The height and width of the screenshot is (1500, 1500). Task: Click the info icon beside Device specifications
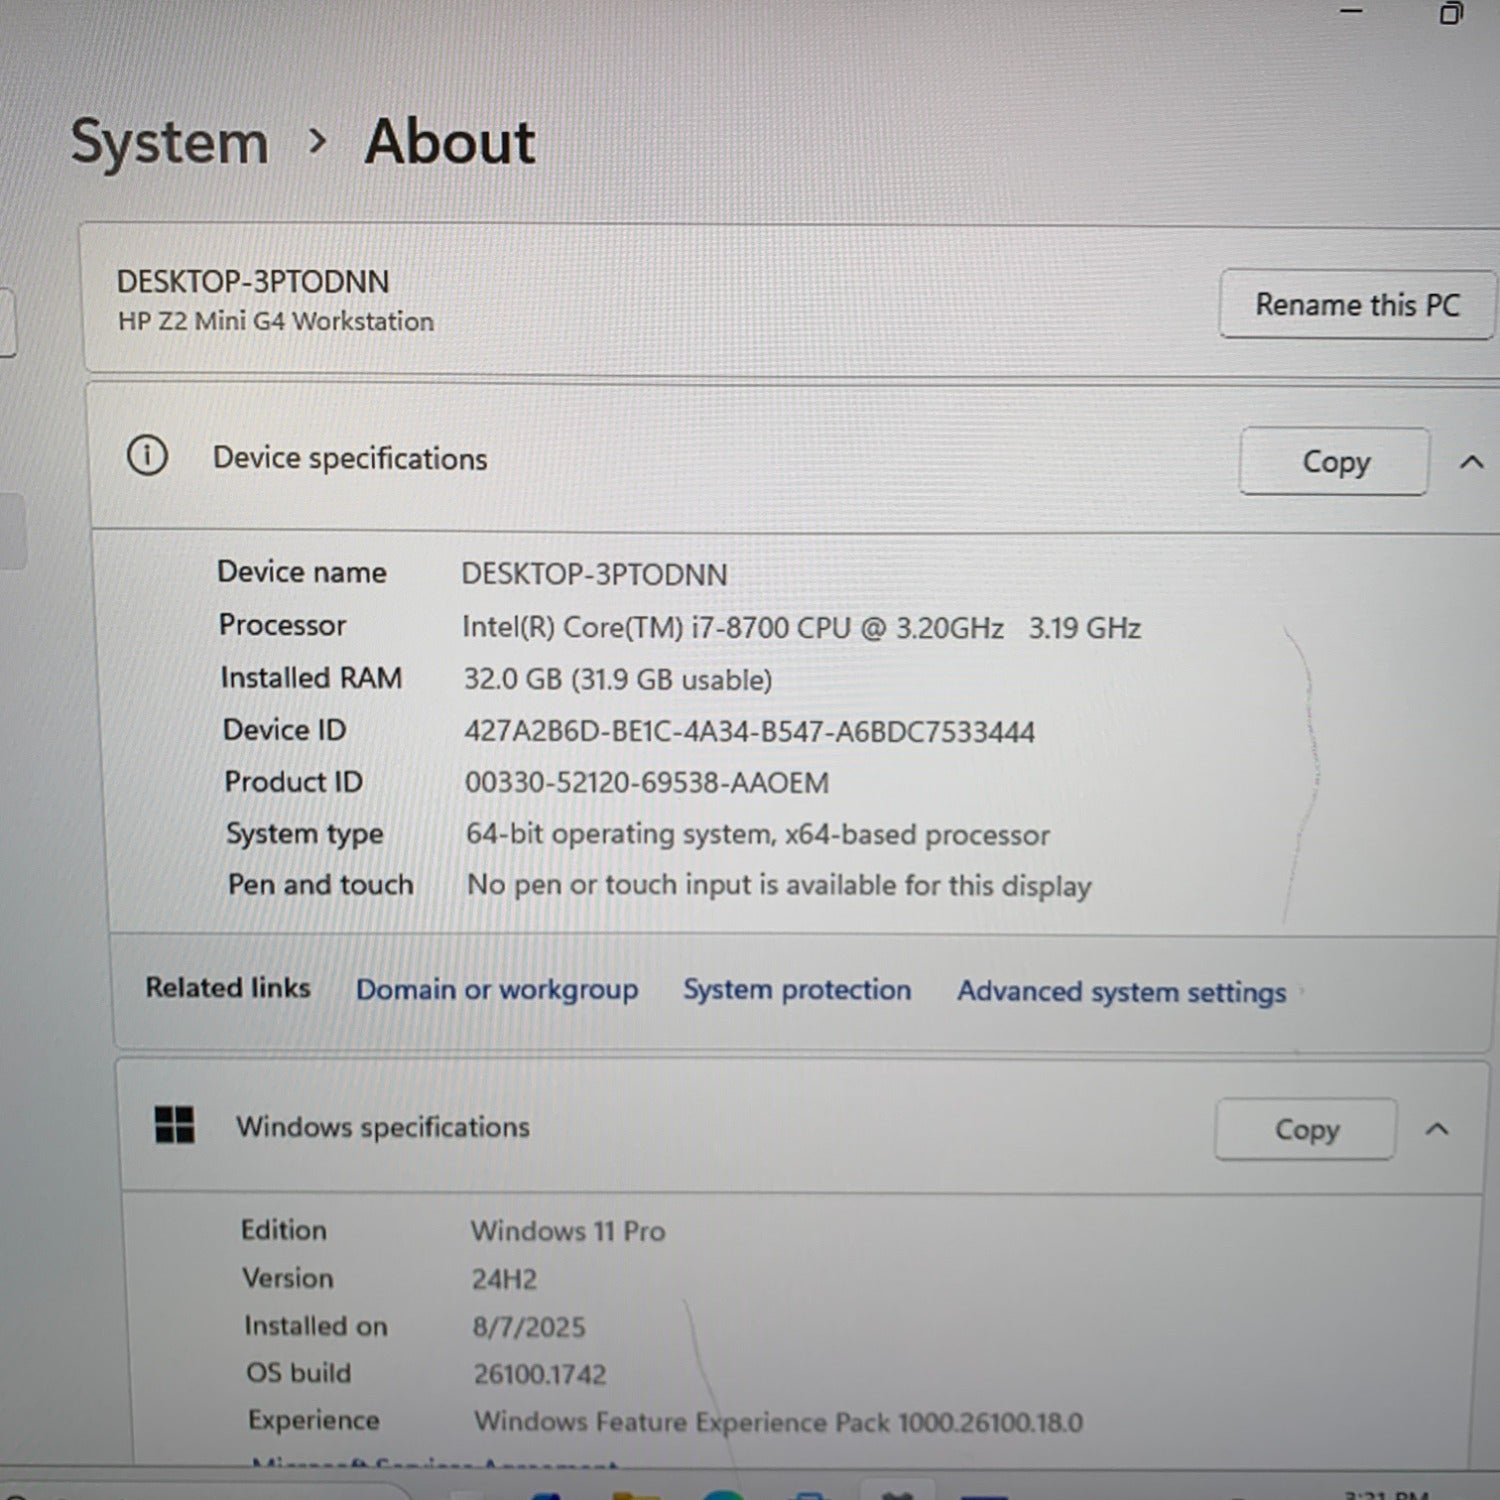pyautogui.click(x=147, y=456)
